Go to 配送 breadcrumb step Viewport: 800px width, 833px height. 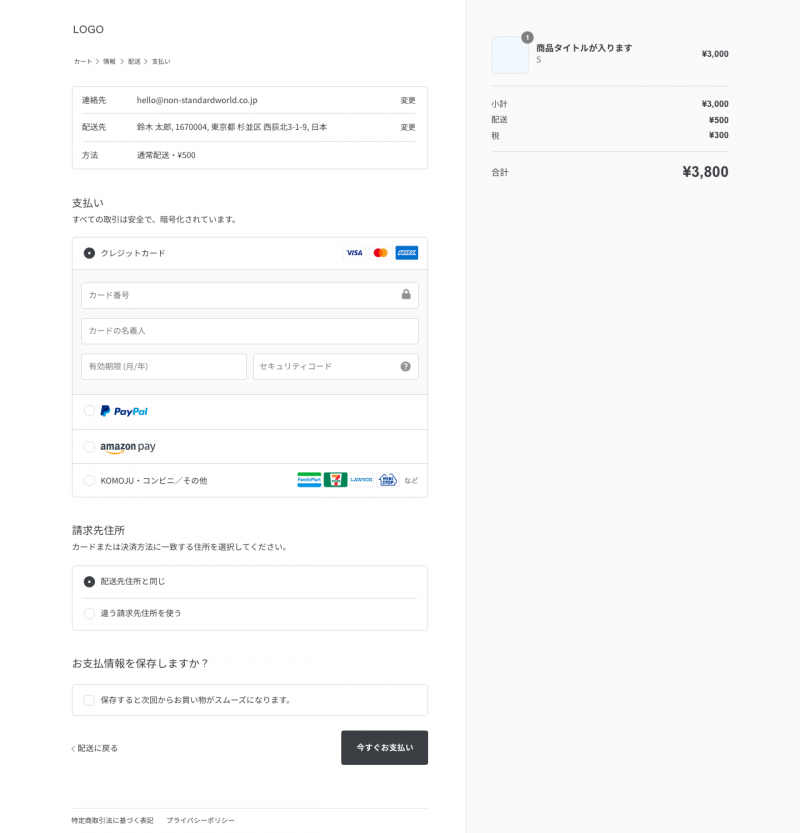pos(134,62)
